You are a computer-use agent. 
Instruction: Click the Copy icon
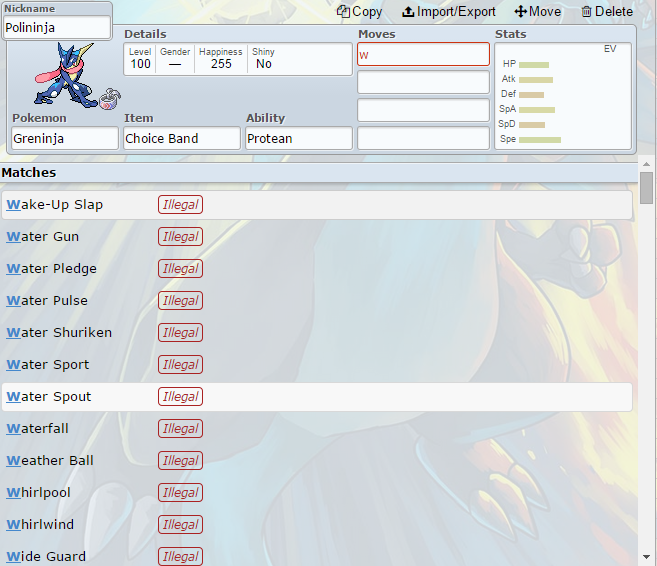pyautogui.click(x=343, y=12)
